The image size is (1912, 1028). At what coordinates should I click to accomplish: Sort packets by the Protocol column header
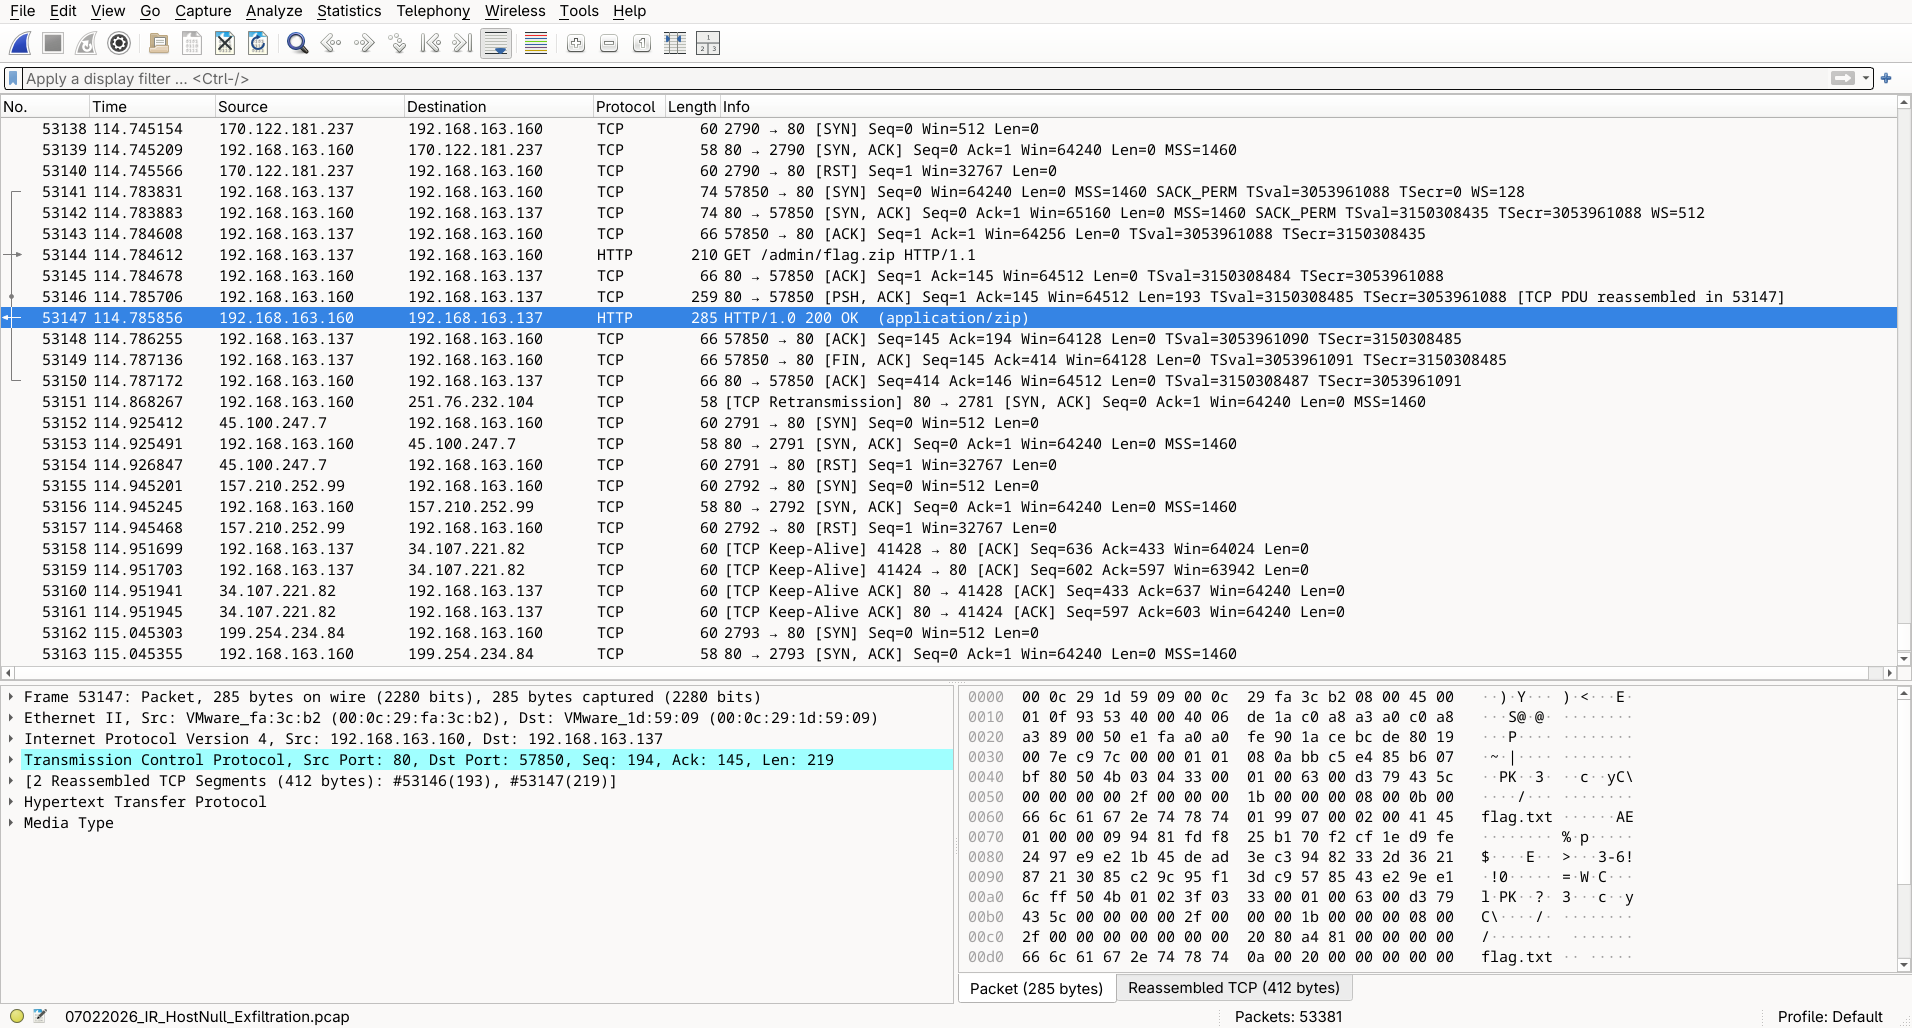625,107
